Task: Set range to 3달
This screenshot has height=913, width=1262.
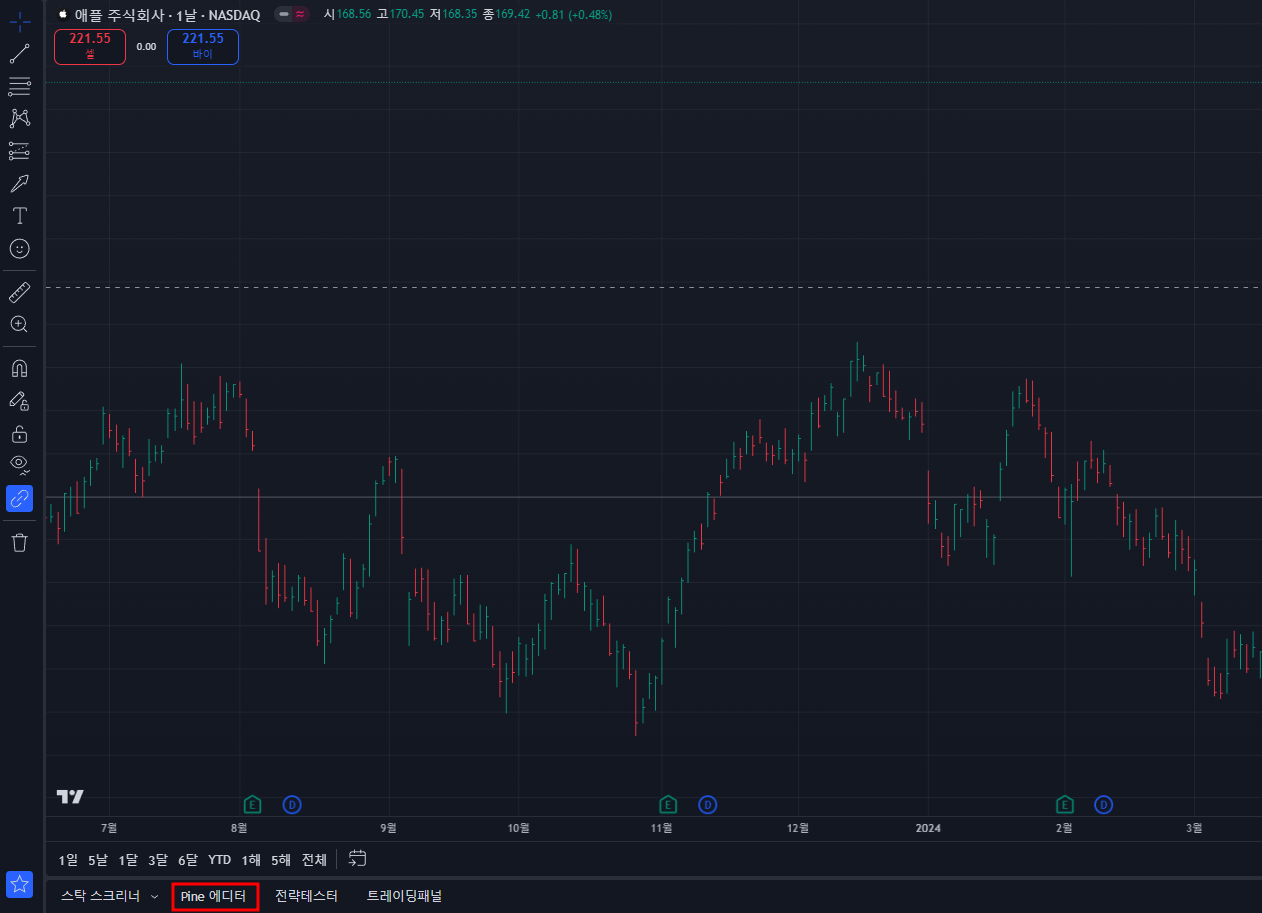Action: point(158,859)
